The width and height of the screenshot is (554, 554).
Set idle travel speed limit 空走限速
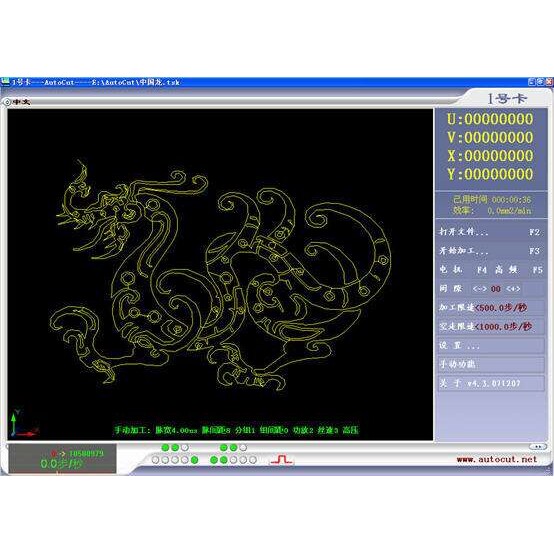(x=491, y=326)
